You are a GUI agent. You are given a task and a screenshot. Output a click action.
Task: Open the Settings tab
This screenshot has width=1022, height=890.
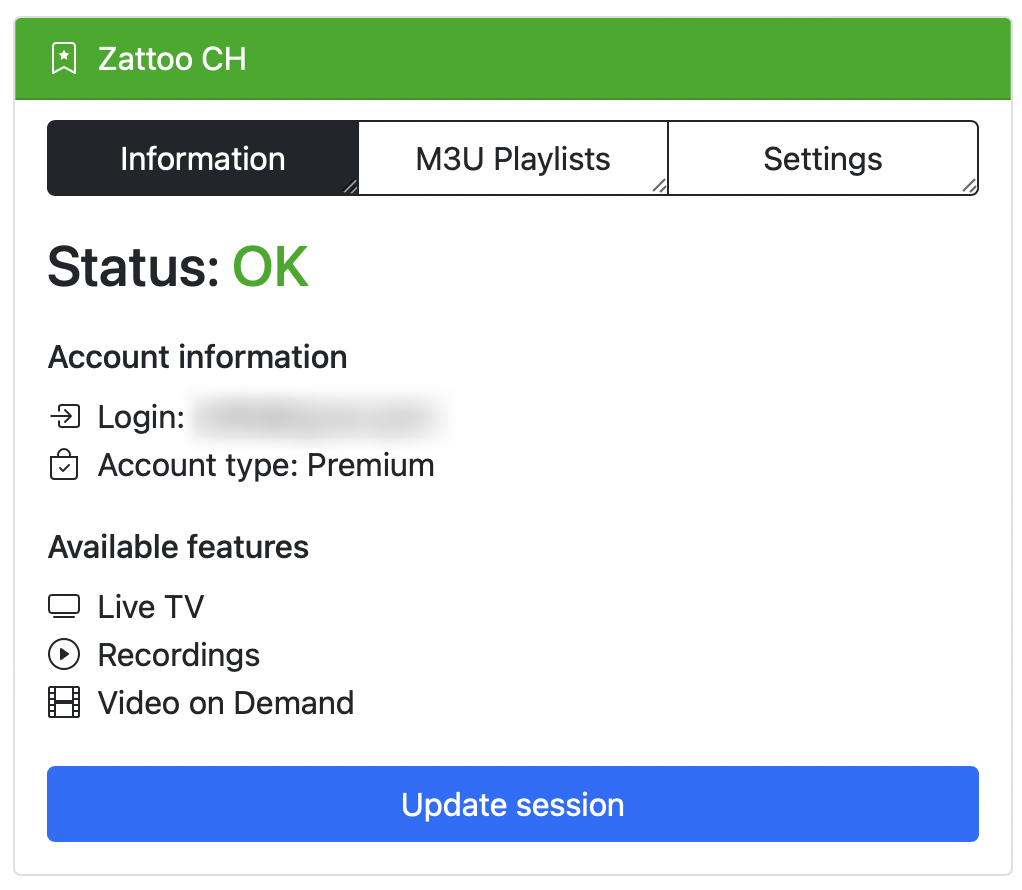click(x=823, y=158)
